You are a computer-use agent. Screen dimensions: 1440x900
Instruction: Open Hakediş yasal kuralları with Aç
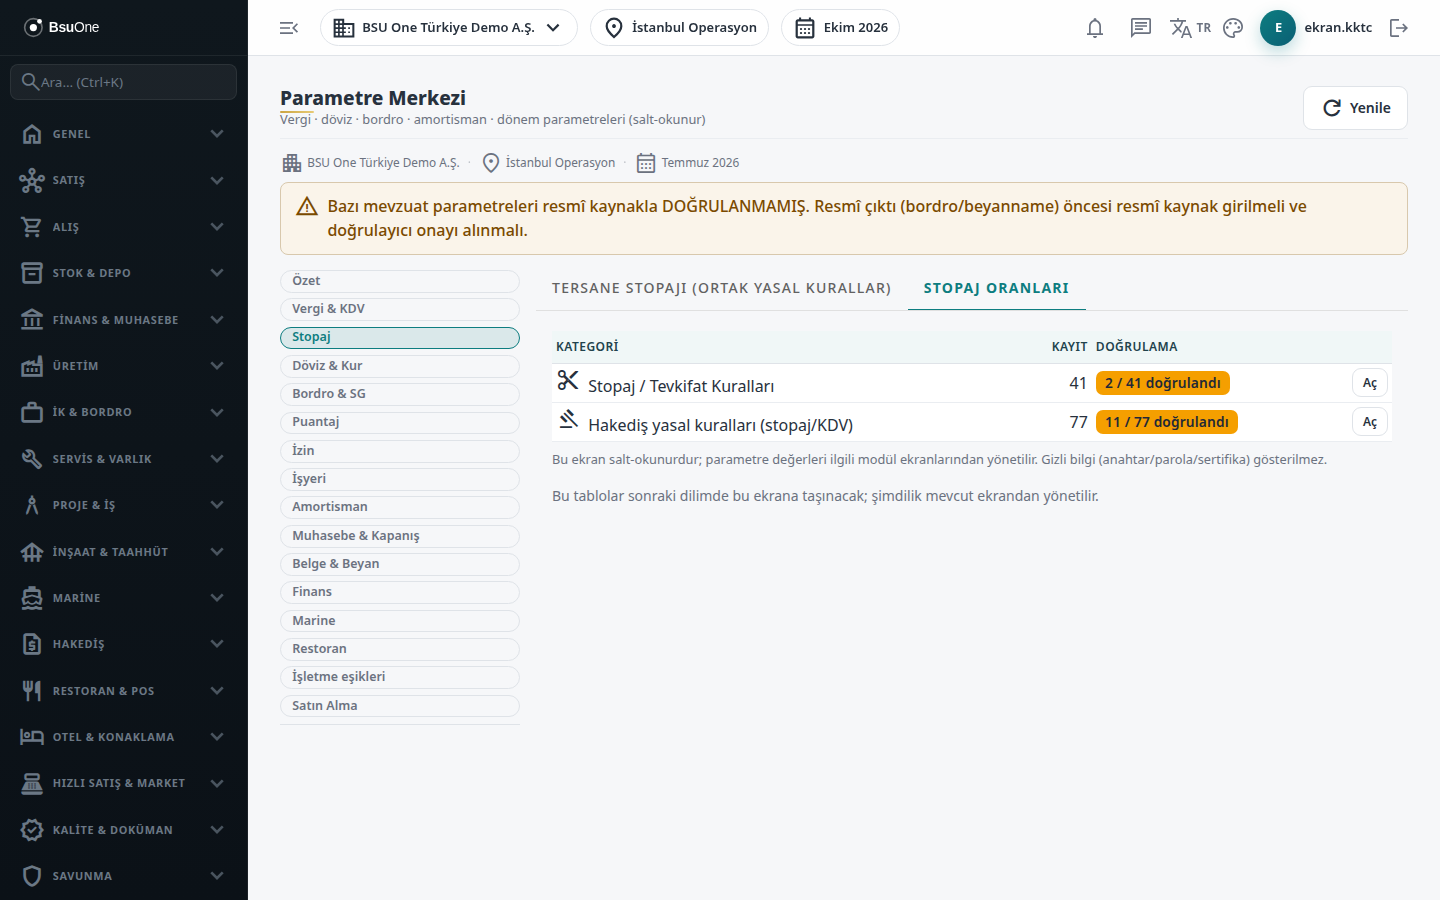pyautogui.click(x=1370, y=422)
